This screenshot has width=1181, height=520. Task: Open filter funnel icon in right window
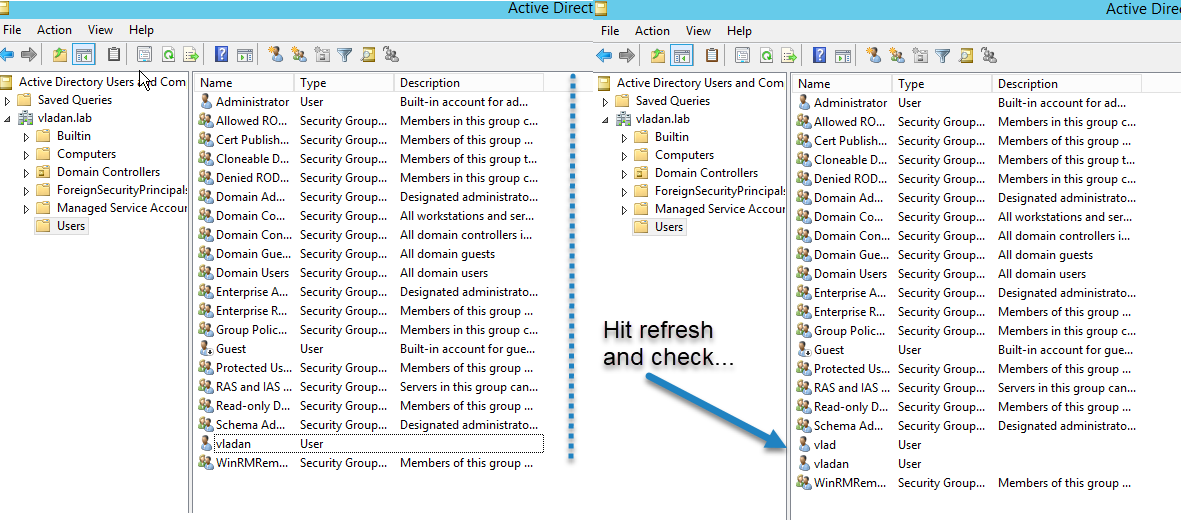coord(942,55)
